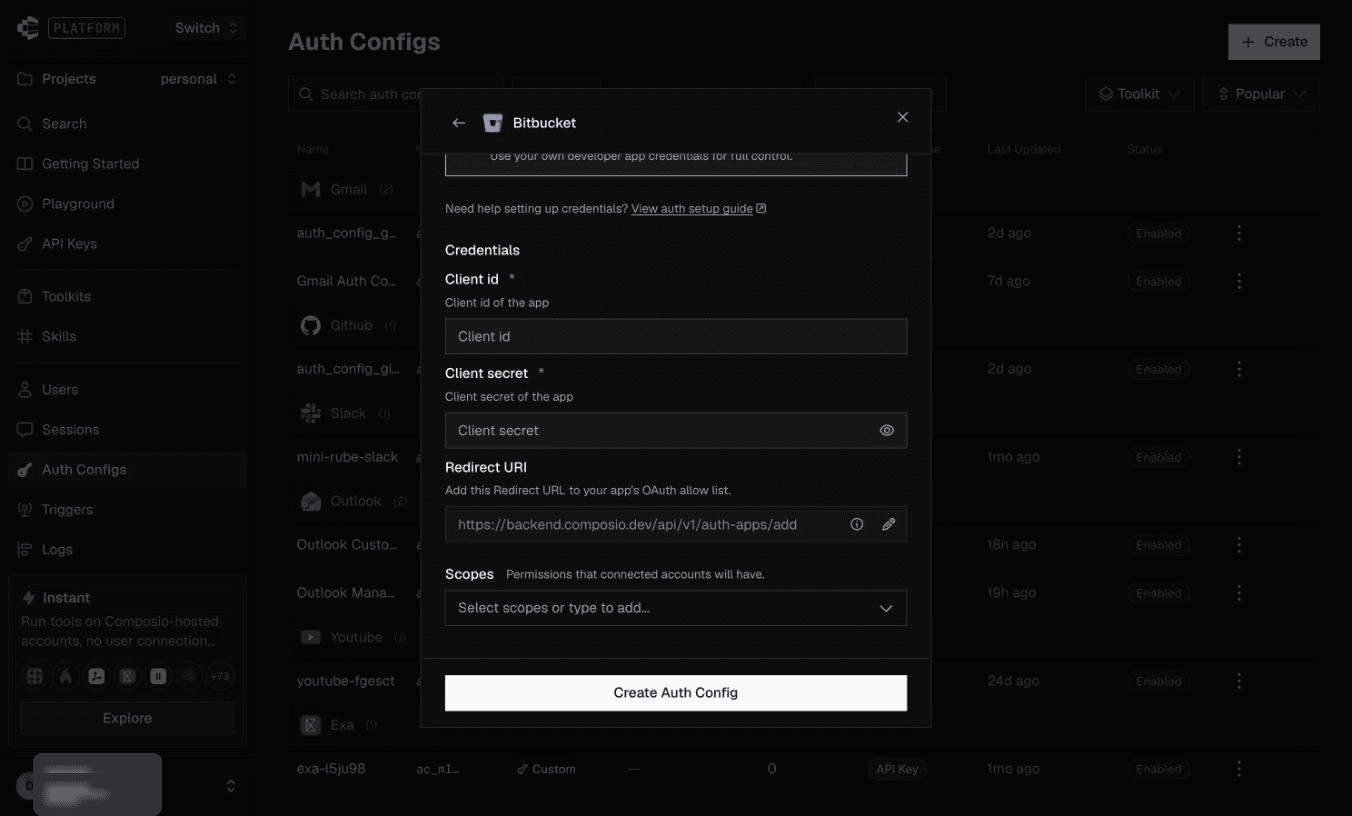Click the API Key badge in exa row

tap(897, 769)
